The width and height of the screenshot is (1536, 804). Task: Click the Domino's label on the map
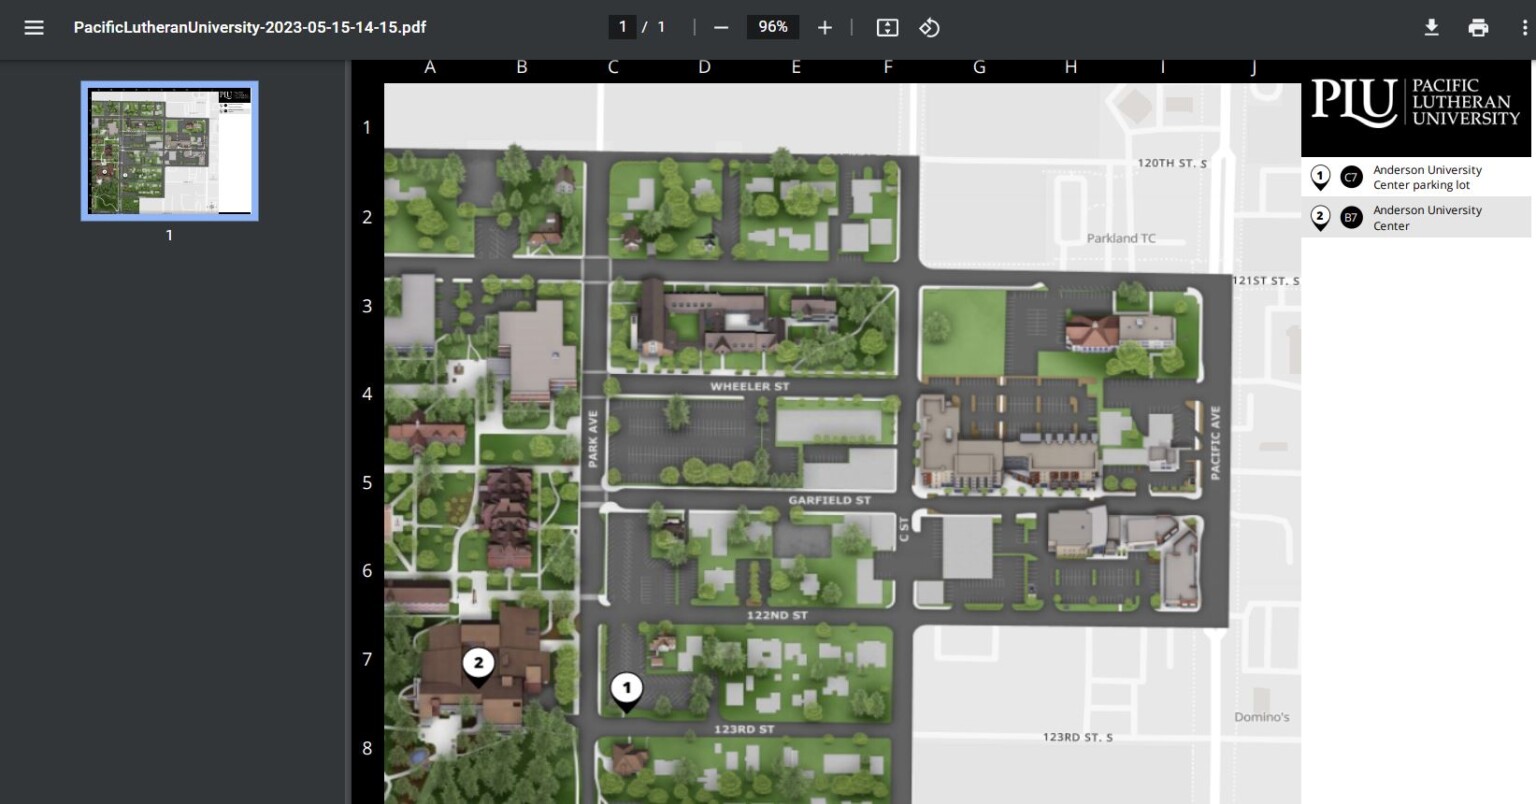pos(1264,716)
